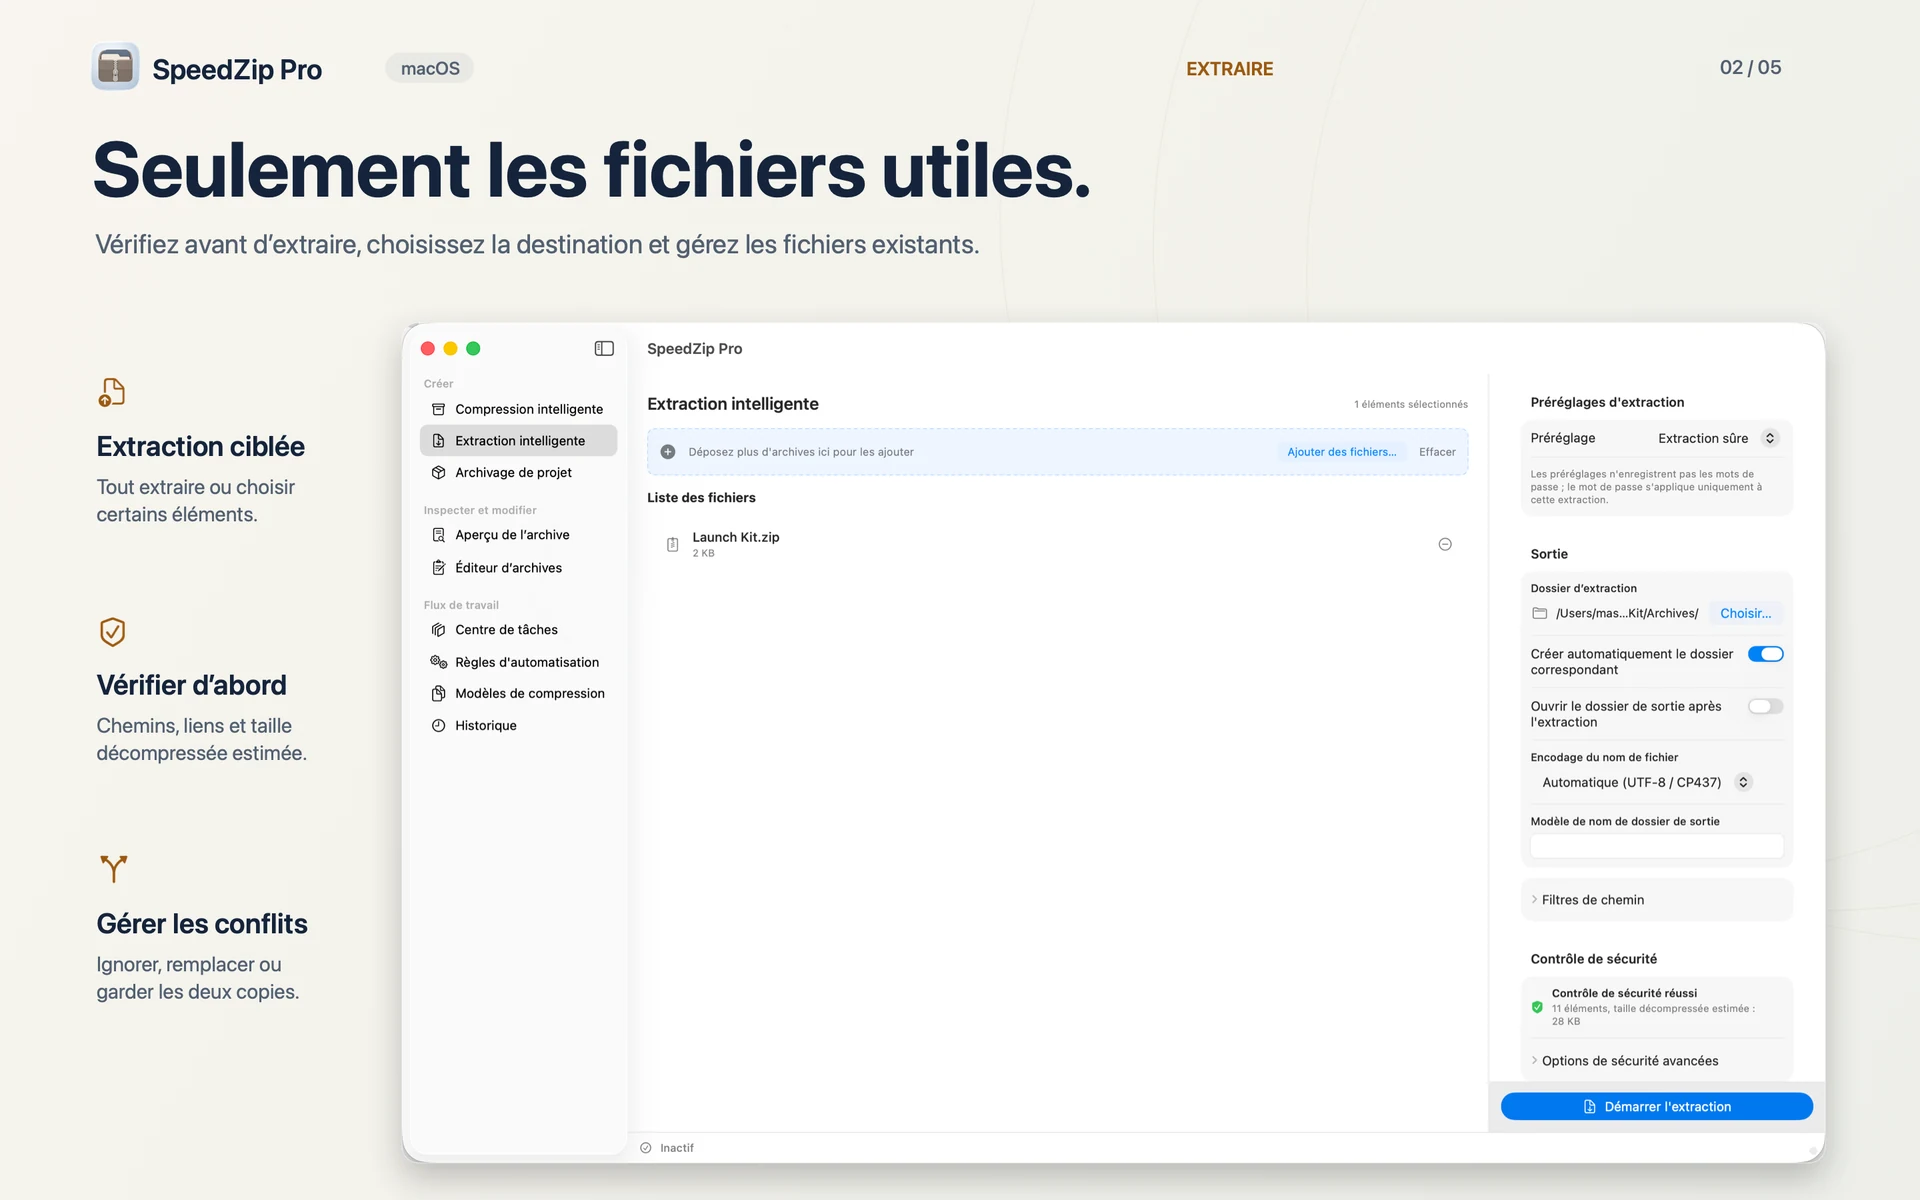Click Ajouter des fichiers button

coord(1341,452)
